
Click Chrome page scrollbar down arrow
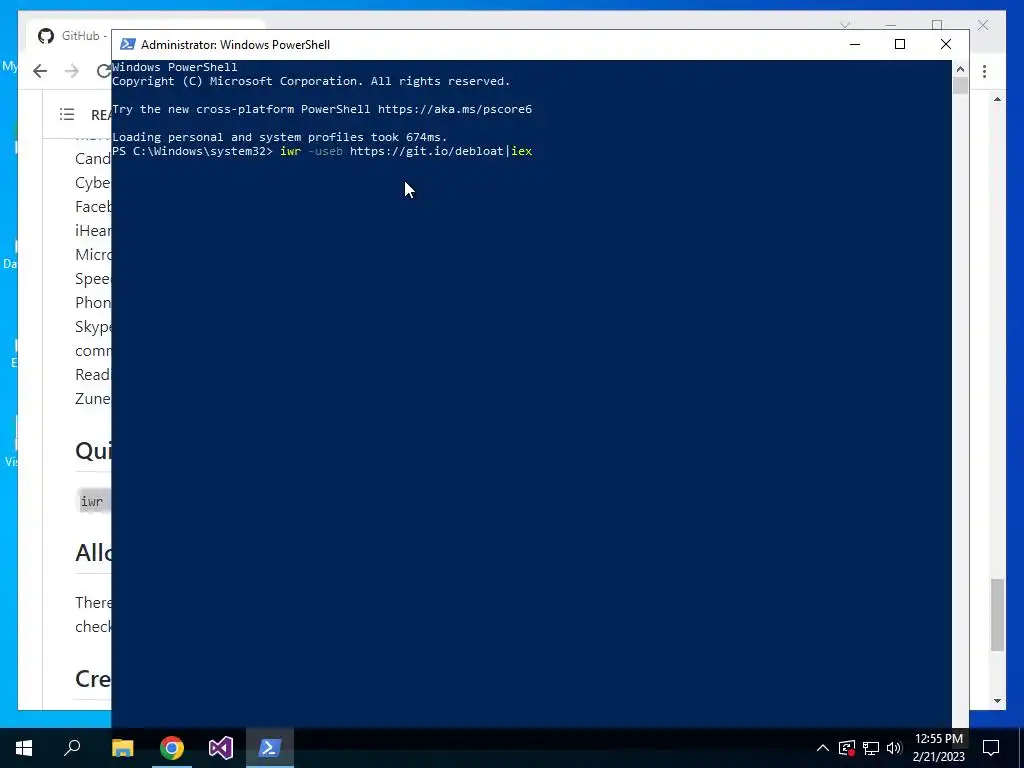click(997, 701)
